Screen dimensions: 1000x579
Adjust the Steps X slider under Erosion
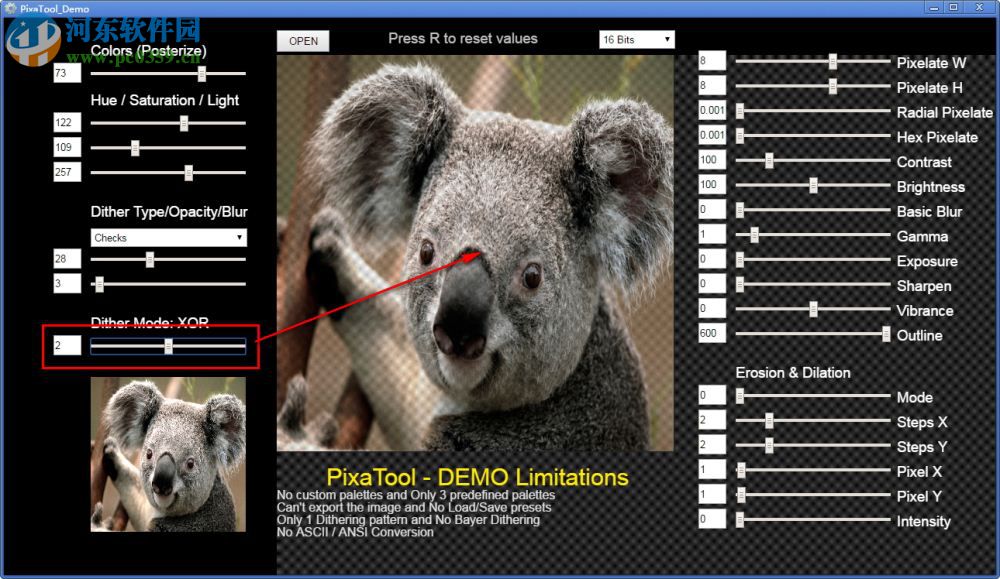[x=768, y=421]
